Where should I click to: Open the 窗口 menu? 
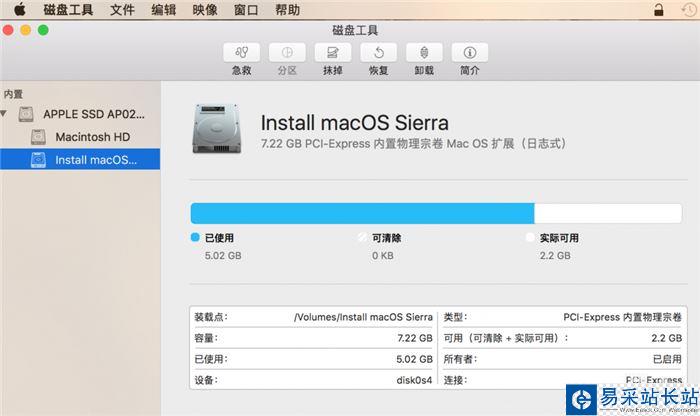pos(246,10)
